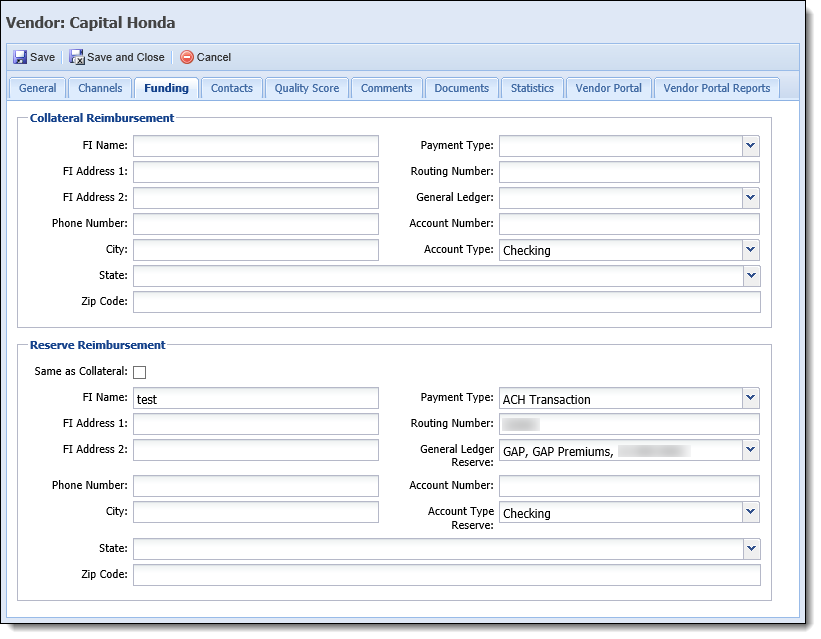Click Collateral FI Address 1 field

coord(256,172)
